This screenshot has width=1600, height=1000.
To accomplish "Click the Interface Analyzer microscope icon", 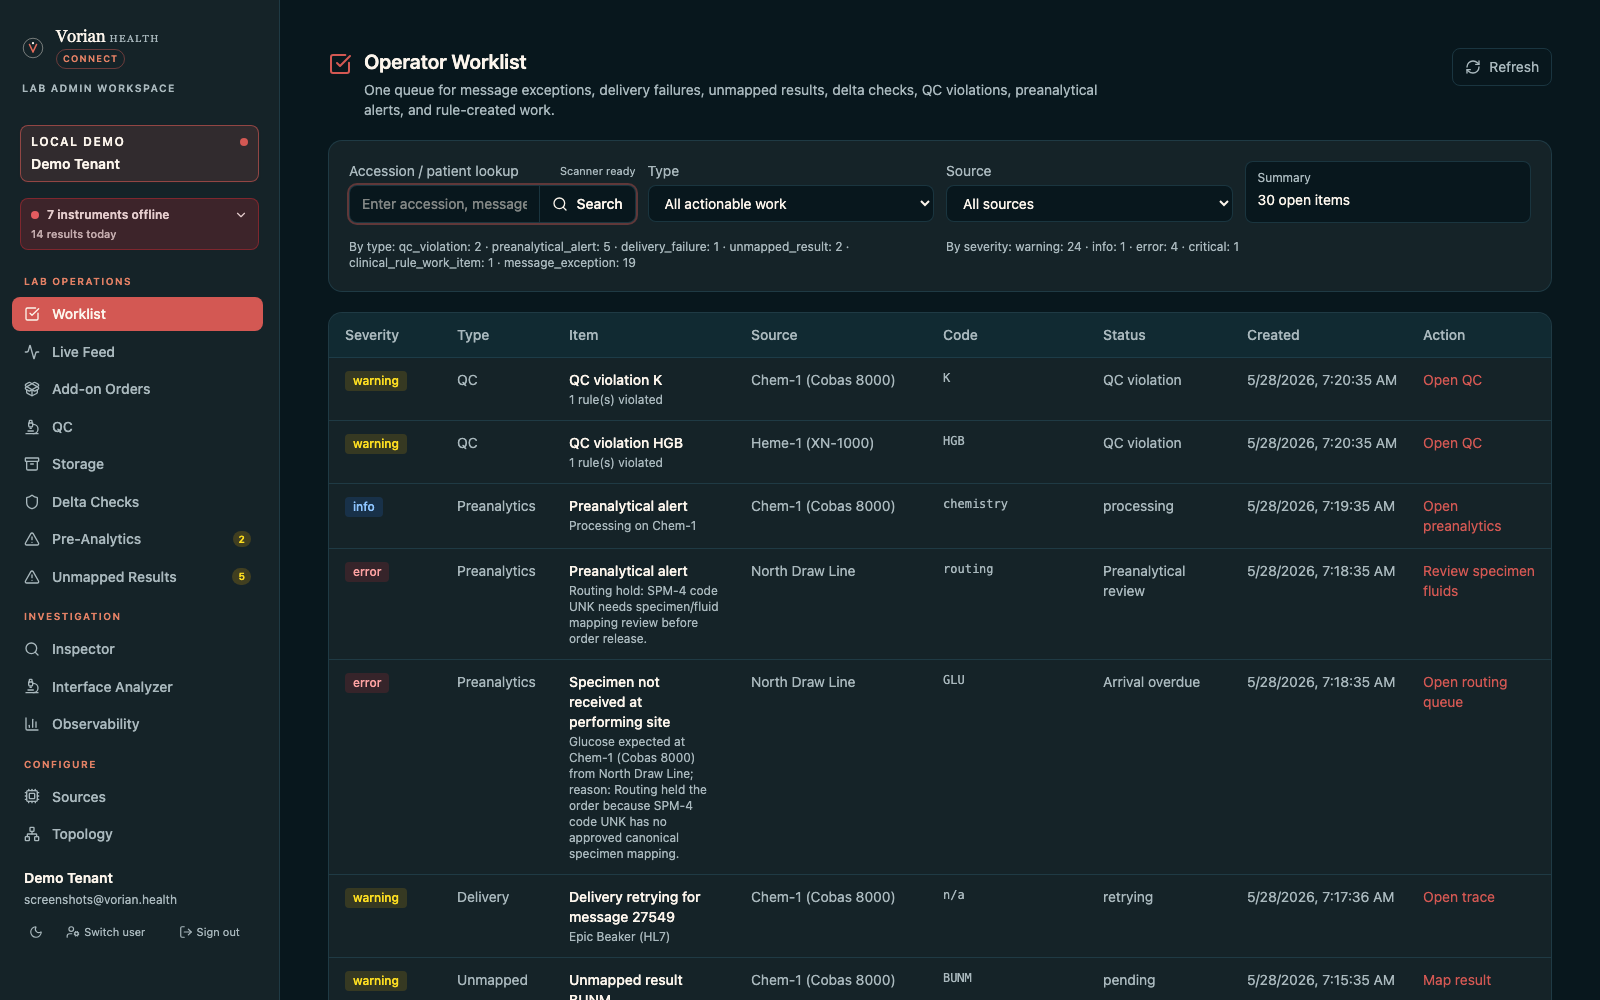I will pos(32,687).
